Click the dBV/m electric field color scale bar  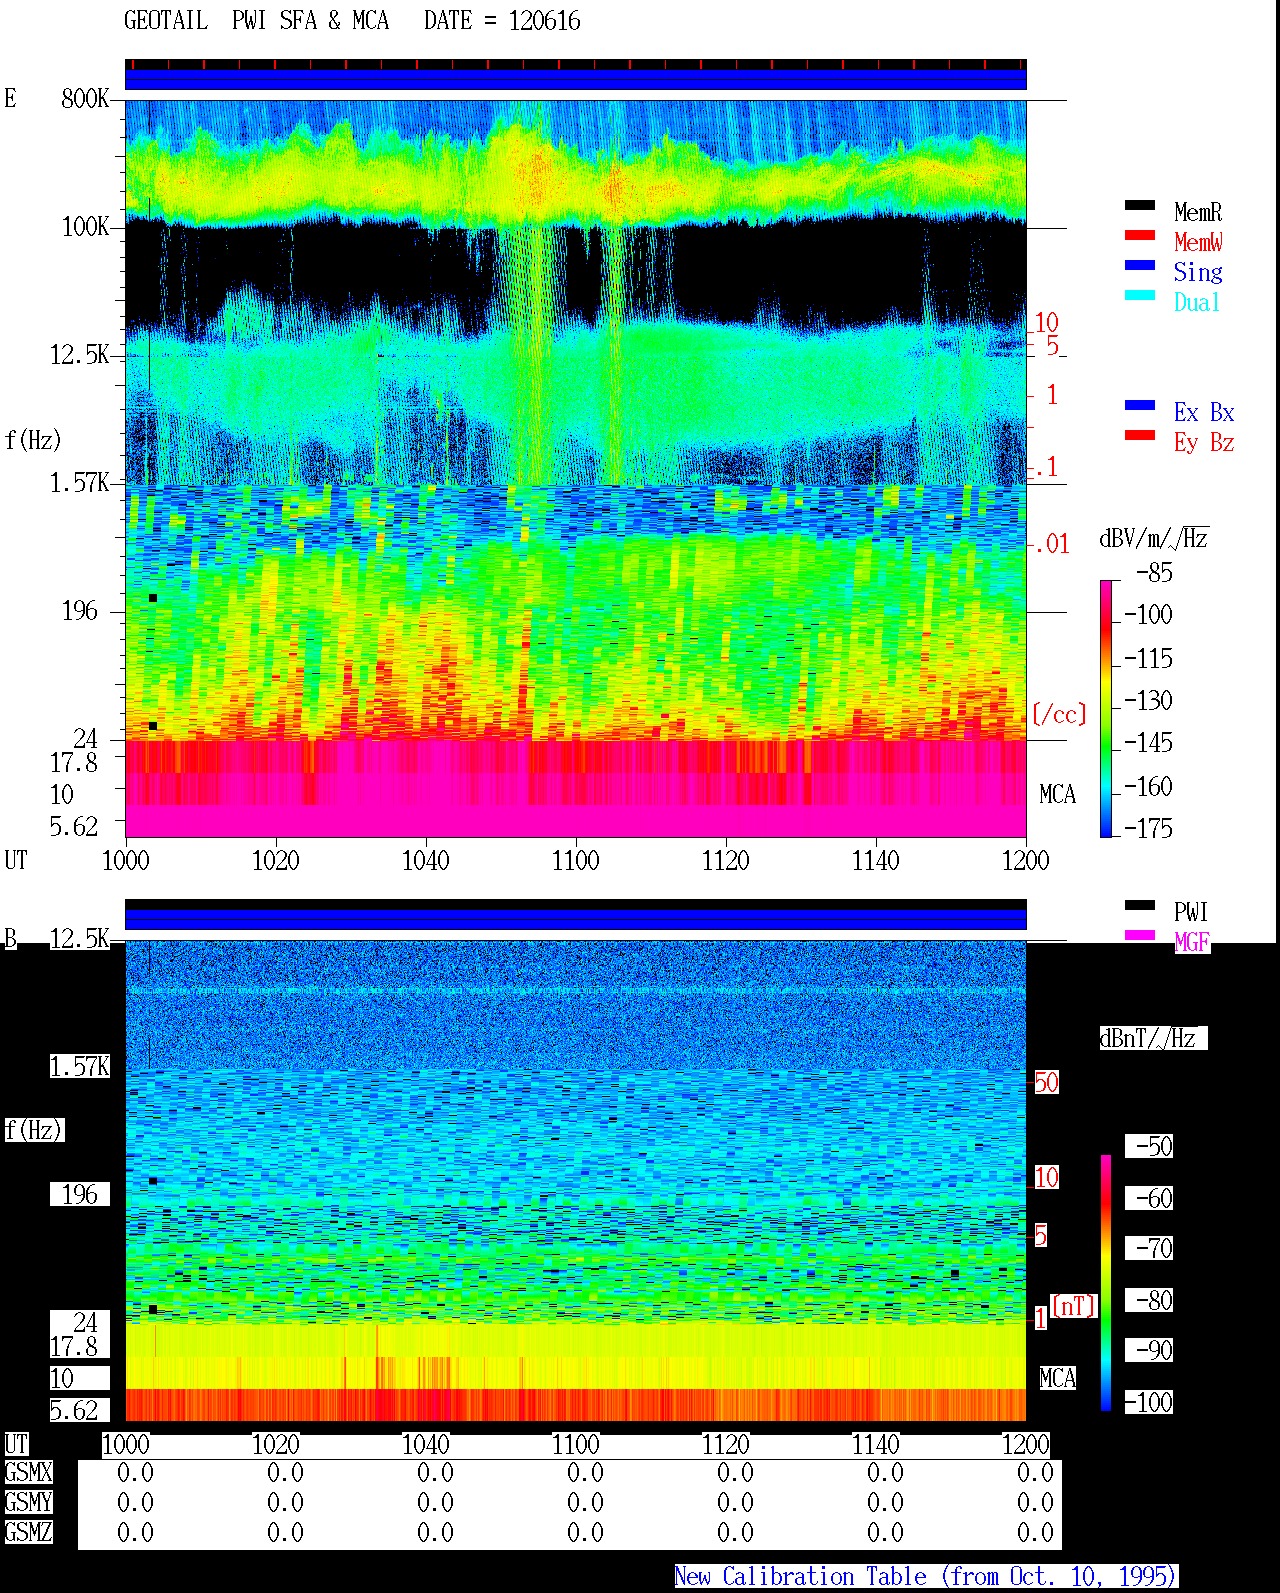[x=1106, y=708]
